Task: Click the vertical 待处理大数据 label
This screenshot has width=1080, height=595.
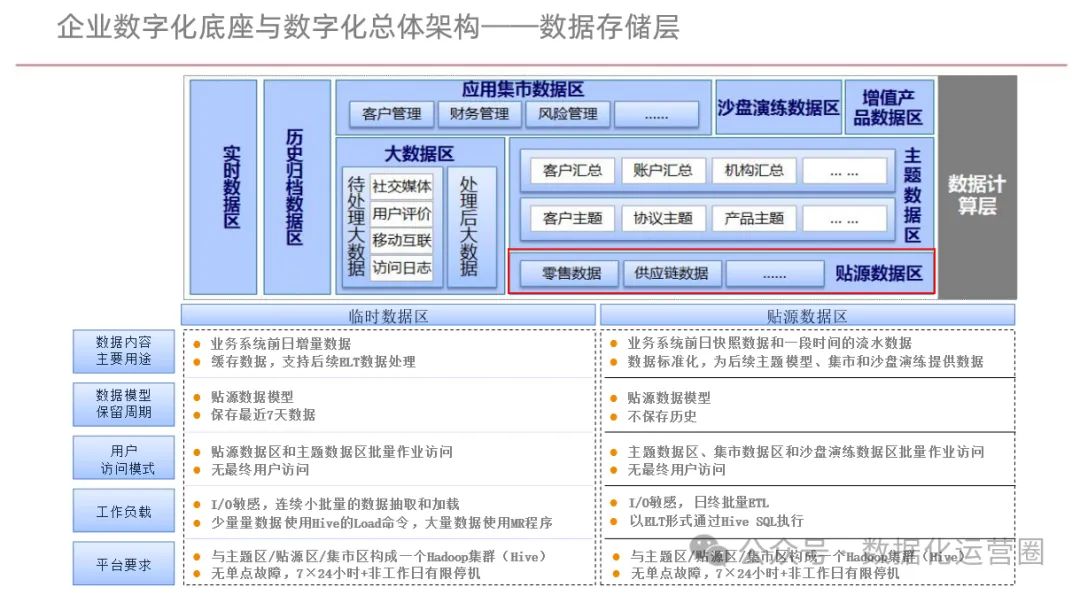Action: (x=355, y=226)
